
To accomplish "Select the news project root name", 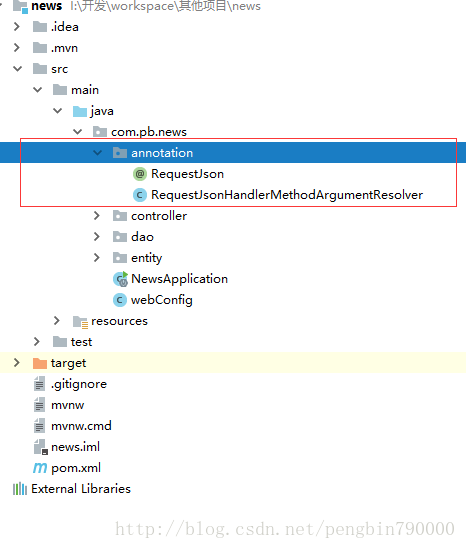I will (47, 6).
